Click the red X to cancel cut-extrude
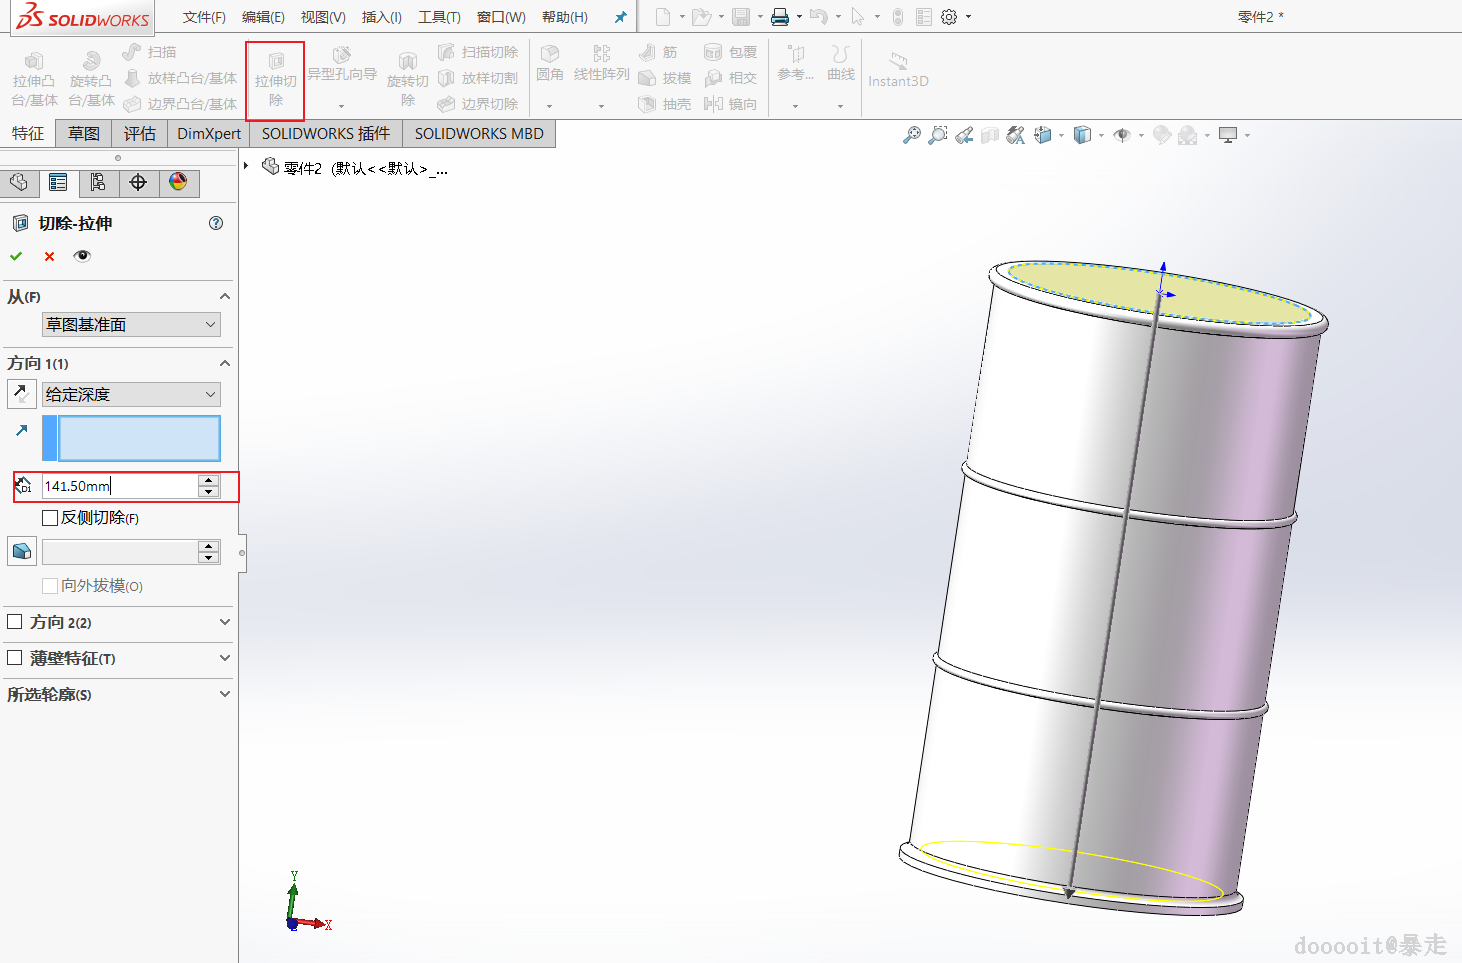Viewport: 1462px width, 963px height. (49, 256)
